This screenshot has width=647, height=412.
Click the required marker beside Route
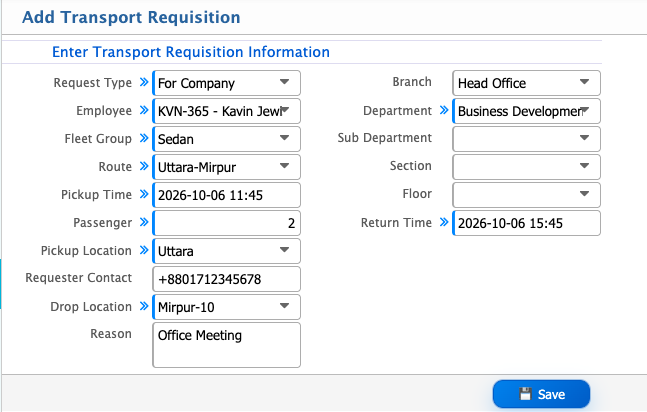pyautogui.click(x=144, y=166)
